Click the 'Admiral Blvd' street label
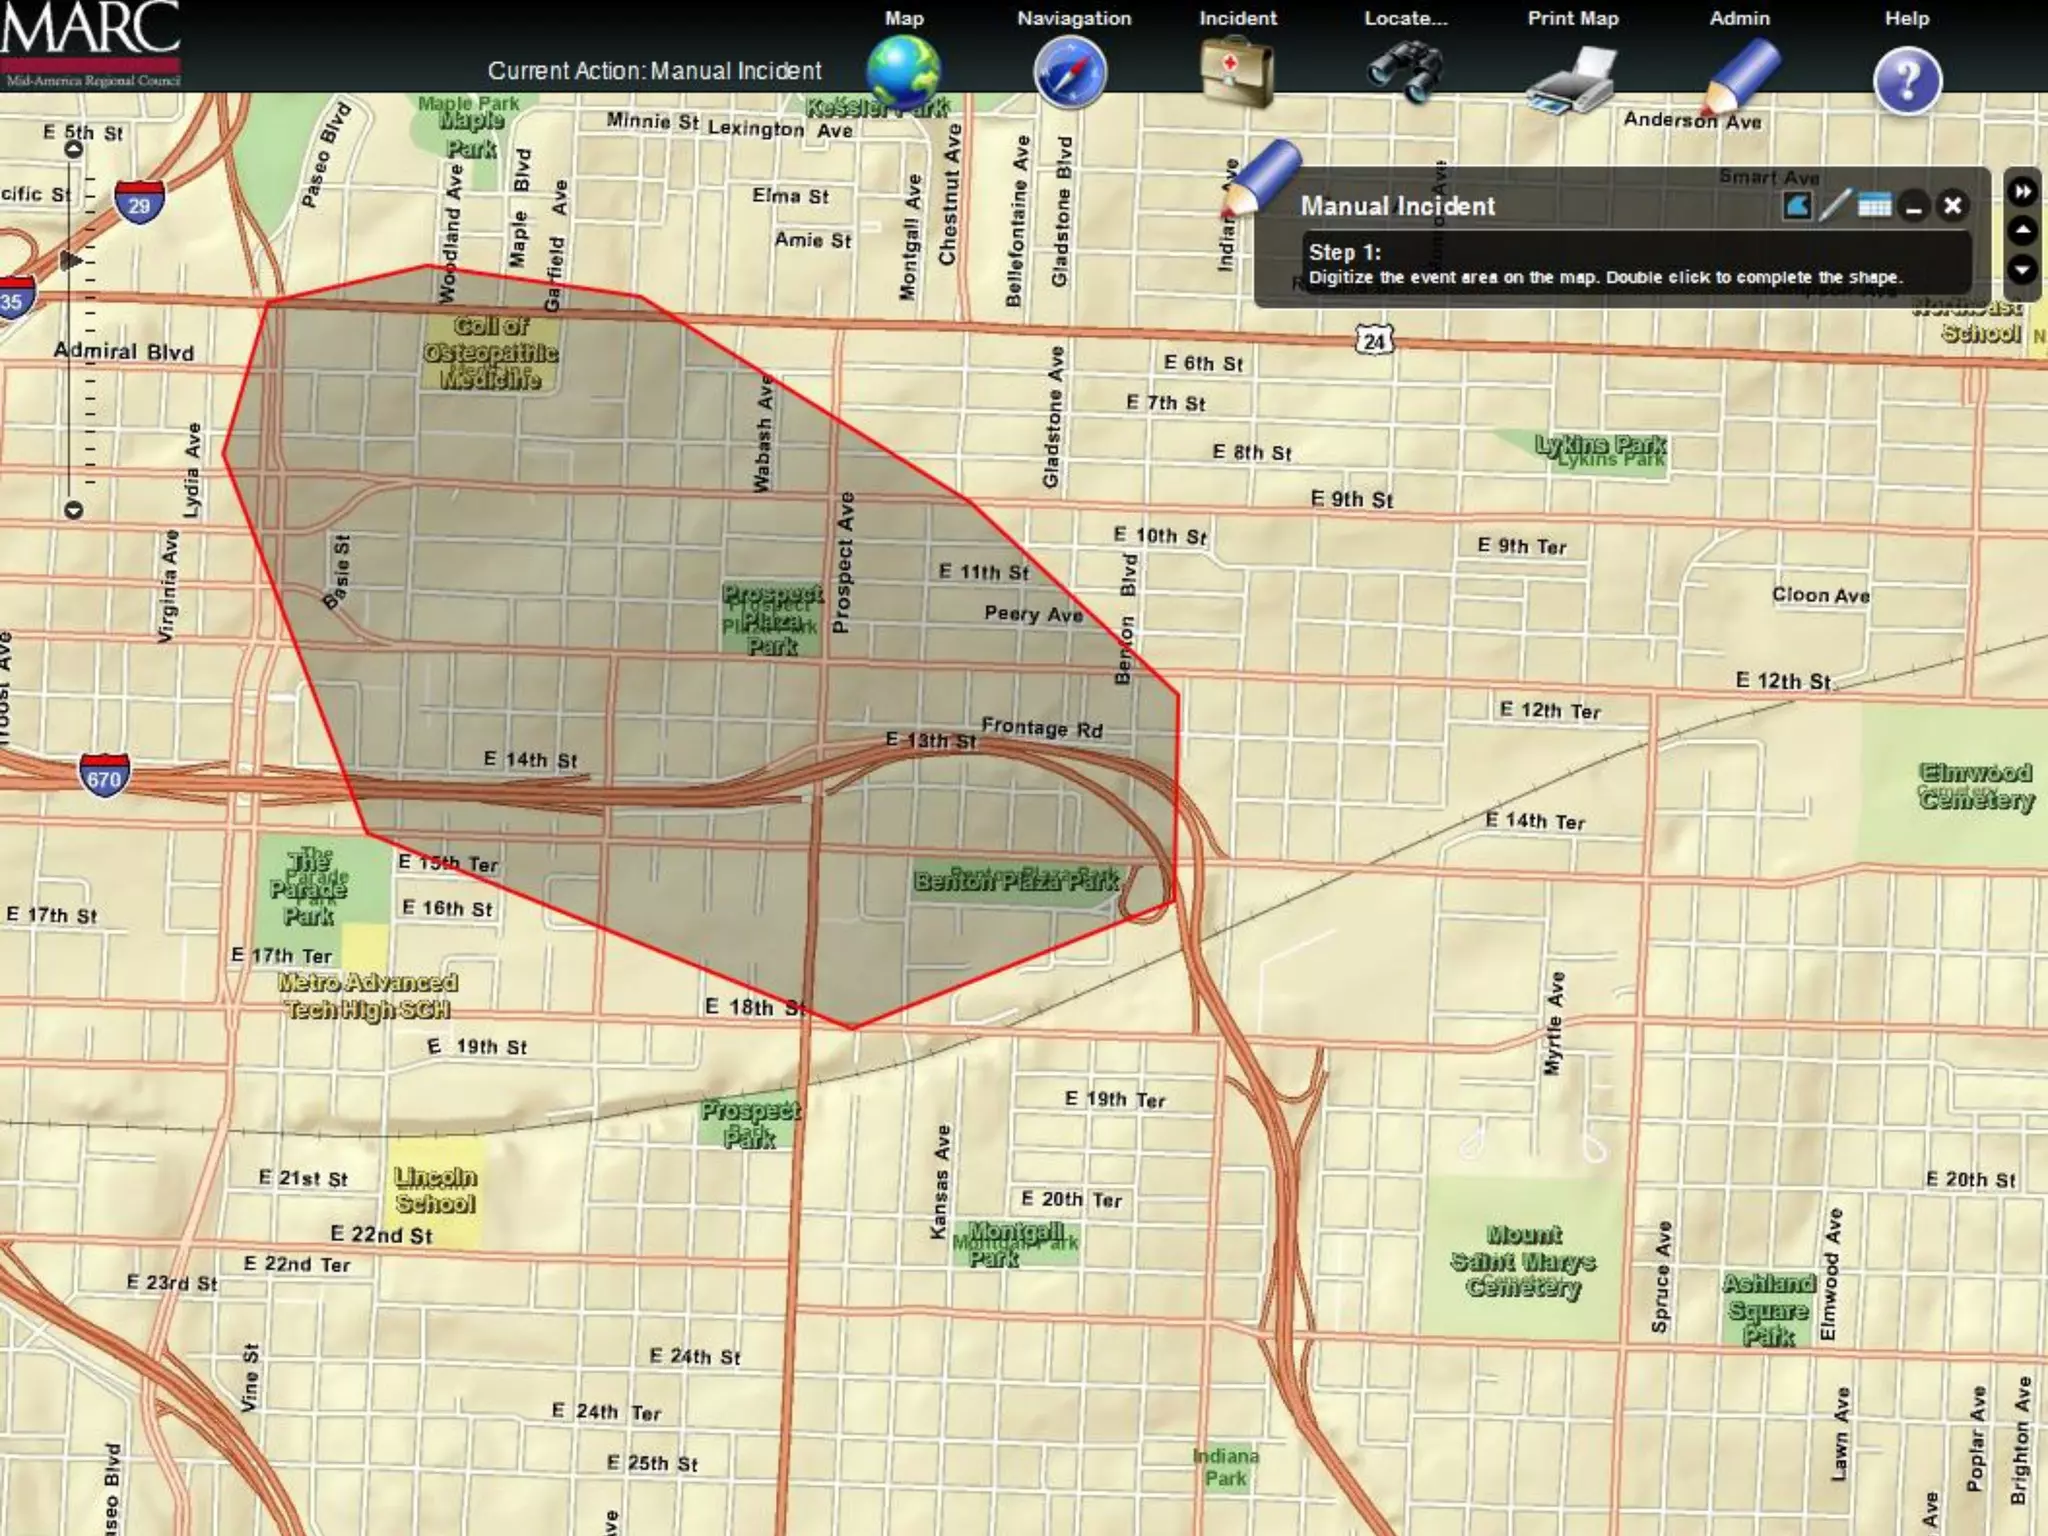Screen dimensions: 2048x1536 click(x=124, y=351)
